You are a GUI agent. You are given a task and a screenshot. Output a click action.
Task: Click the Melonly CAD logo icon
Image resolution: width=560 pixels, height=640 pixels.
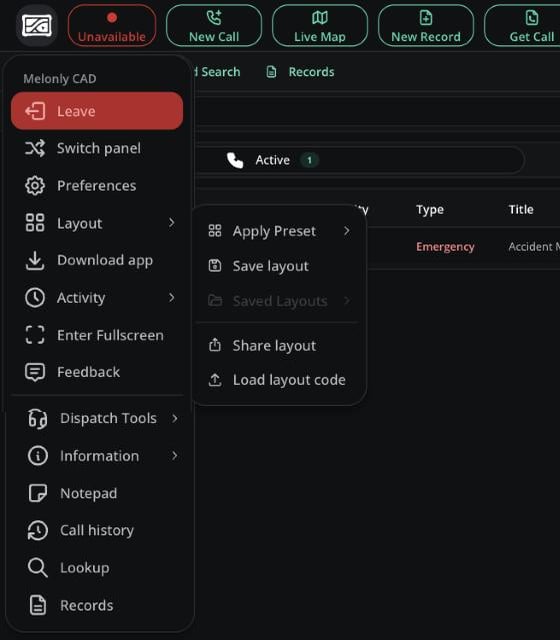37,25
